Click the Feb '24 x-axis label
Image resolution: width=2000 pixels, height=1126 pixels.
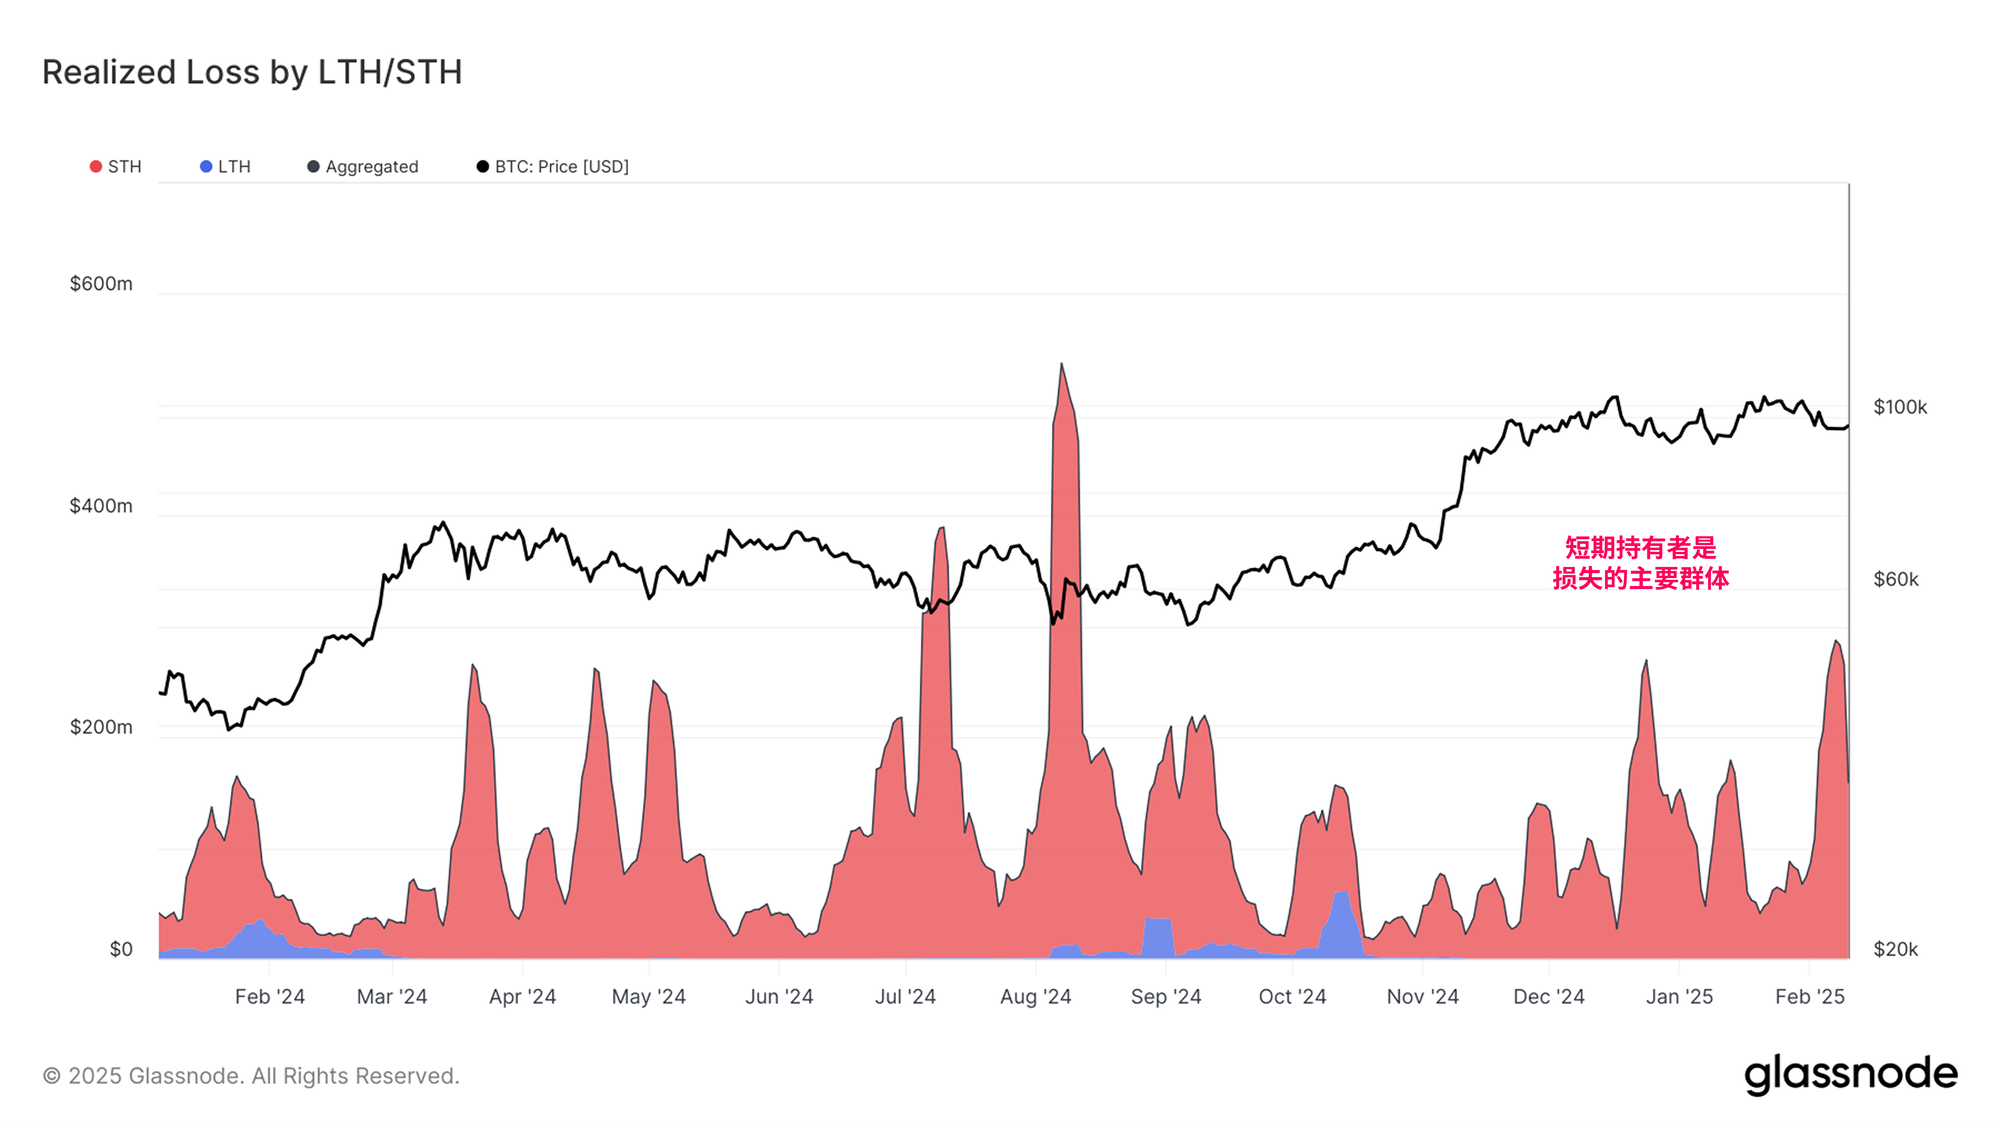click(269, 997)
